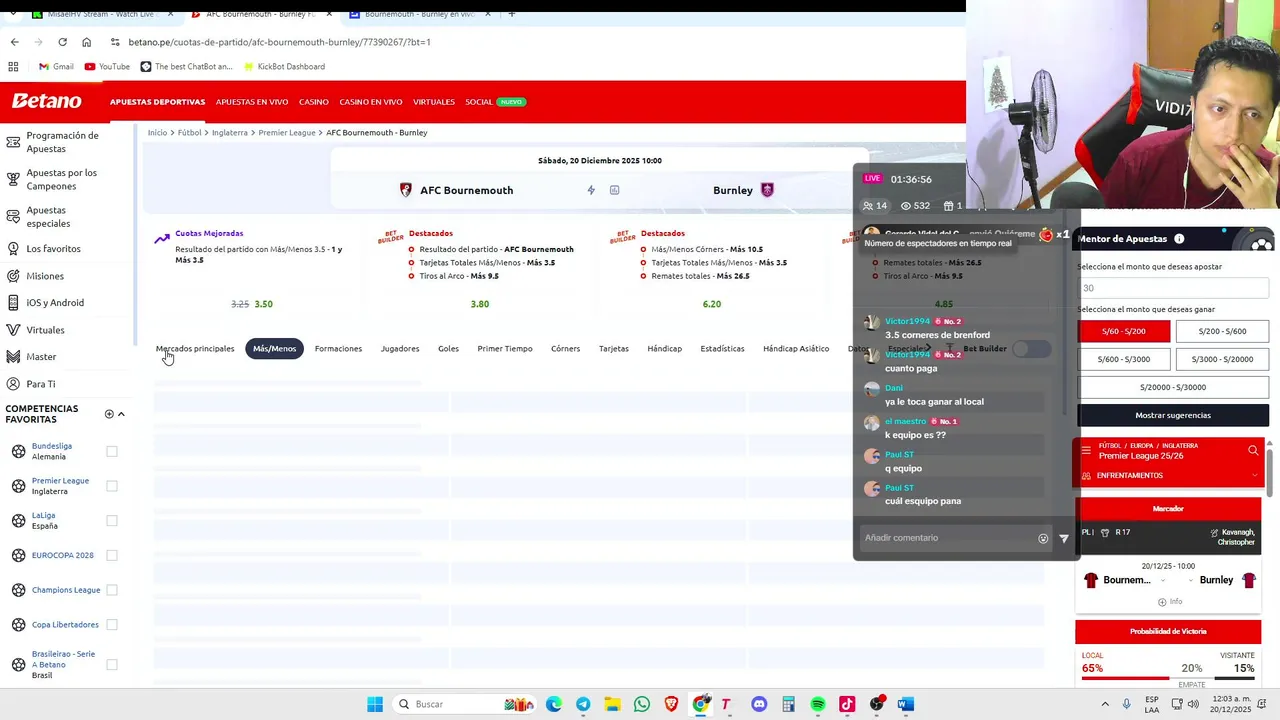Open the emoji picker in chat box

pos(1043,538)
